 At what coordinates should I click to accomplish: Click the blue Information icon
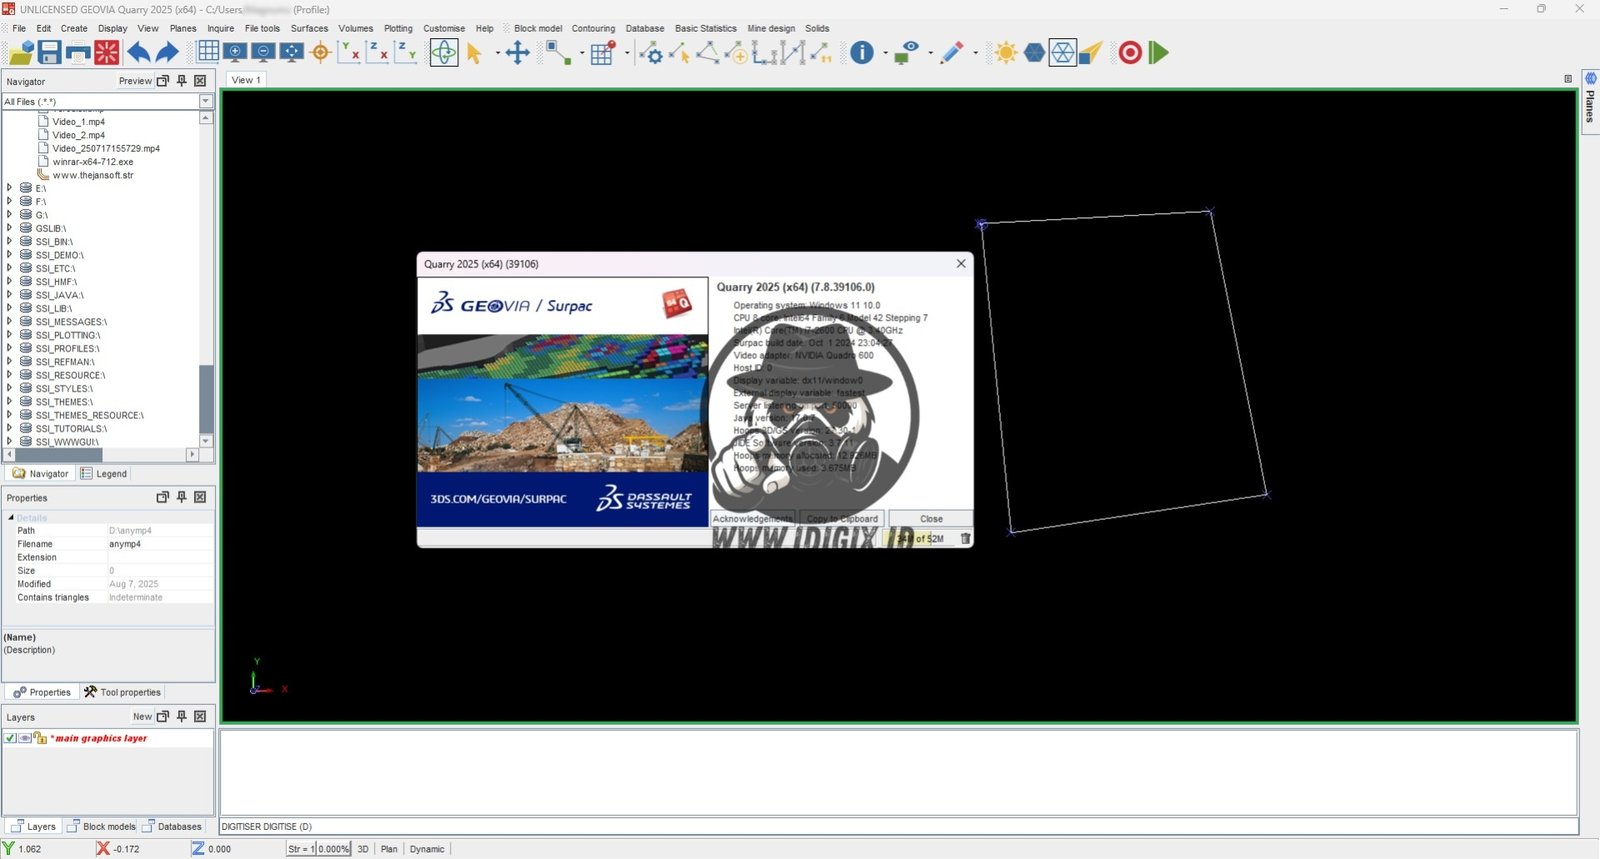coord(862,53)
